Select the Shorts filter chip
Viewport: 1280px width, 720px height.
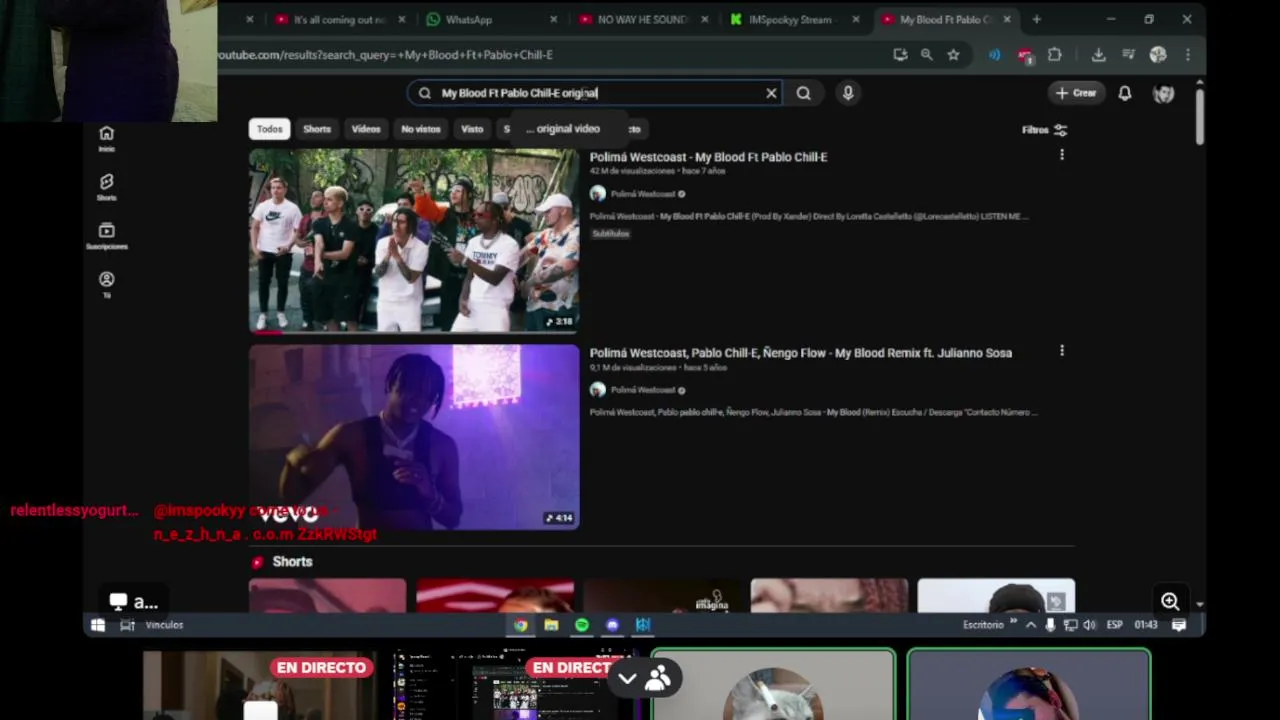[x=317, y=129]
